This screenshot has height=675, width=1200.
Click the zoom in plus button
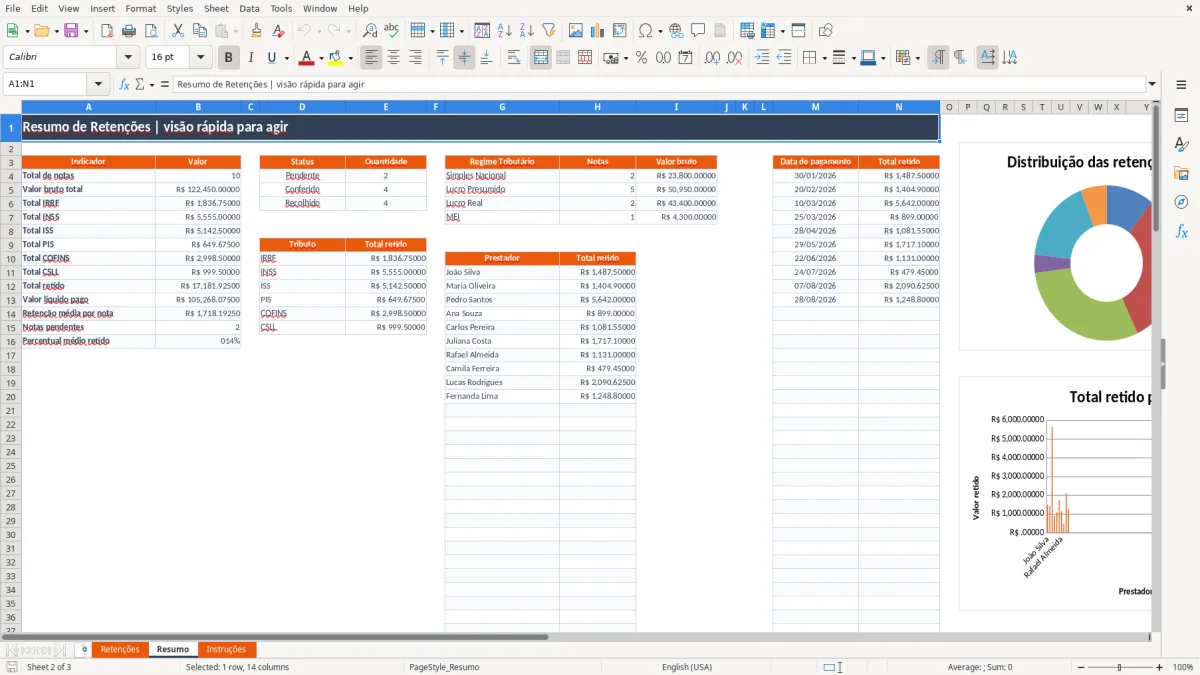(1160, 667)
